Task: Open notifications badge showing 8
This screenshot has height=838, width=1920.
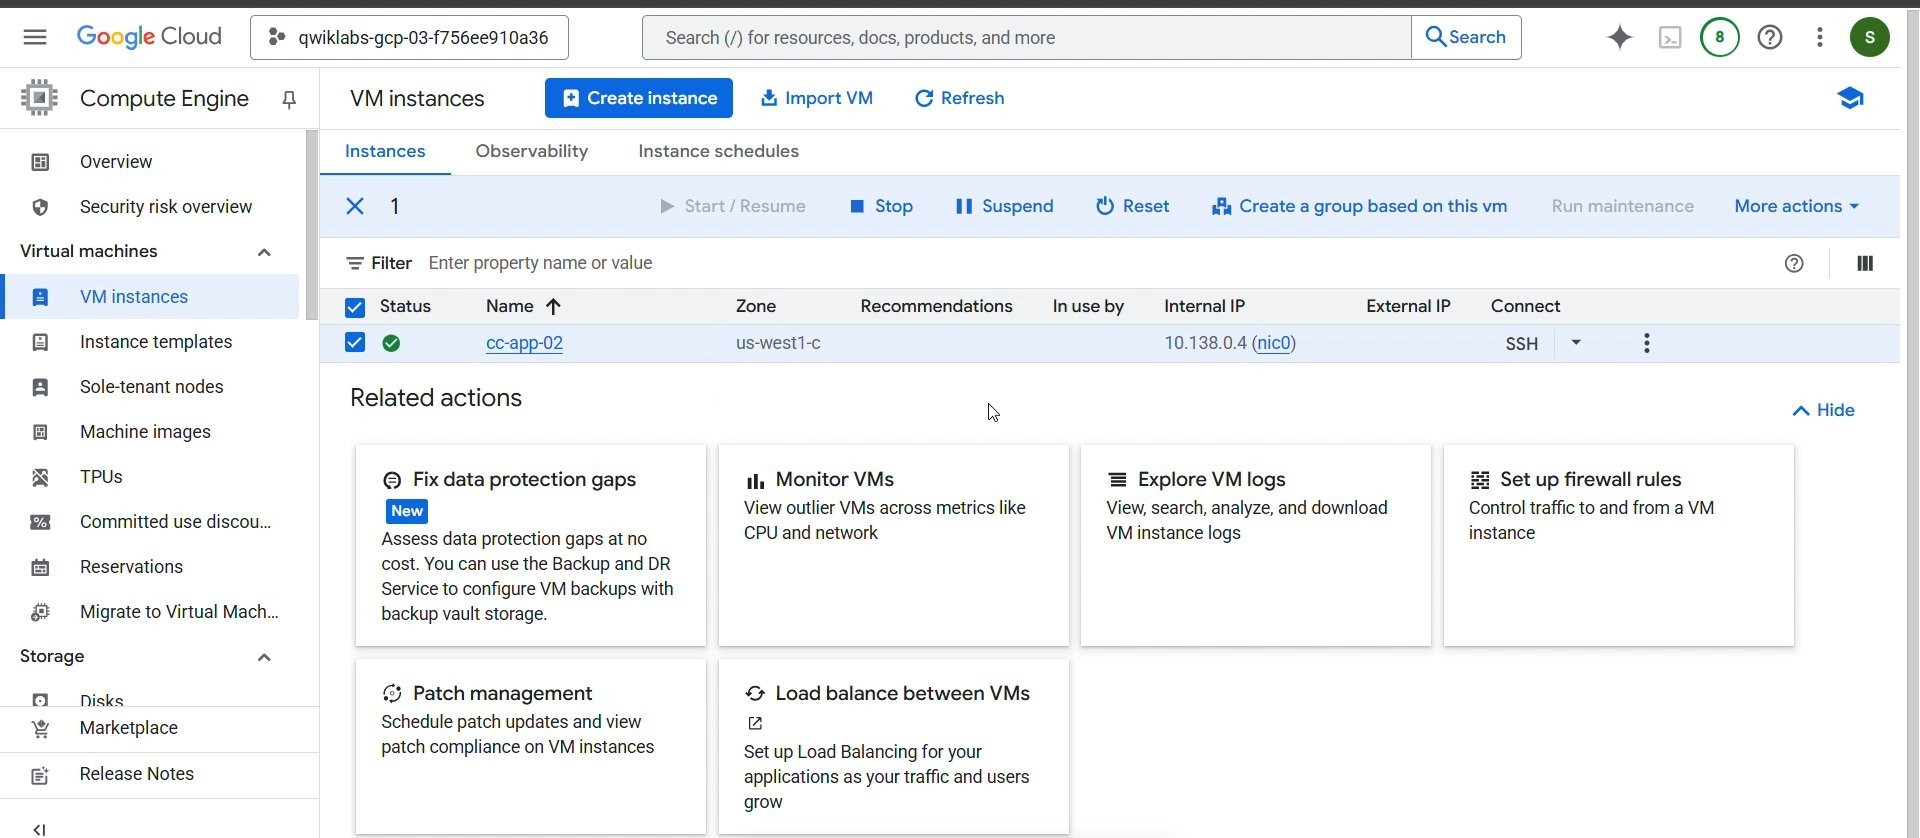Action: click(x=1719, y=37)
